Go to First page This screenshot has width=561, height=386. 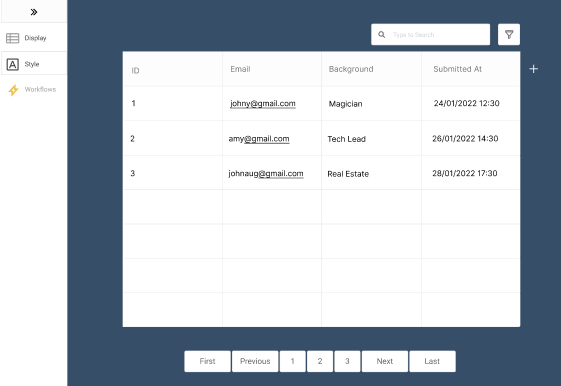point(208,361)
